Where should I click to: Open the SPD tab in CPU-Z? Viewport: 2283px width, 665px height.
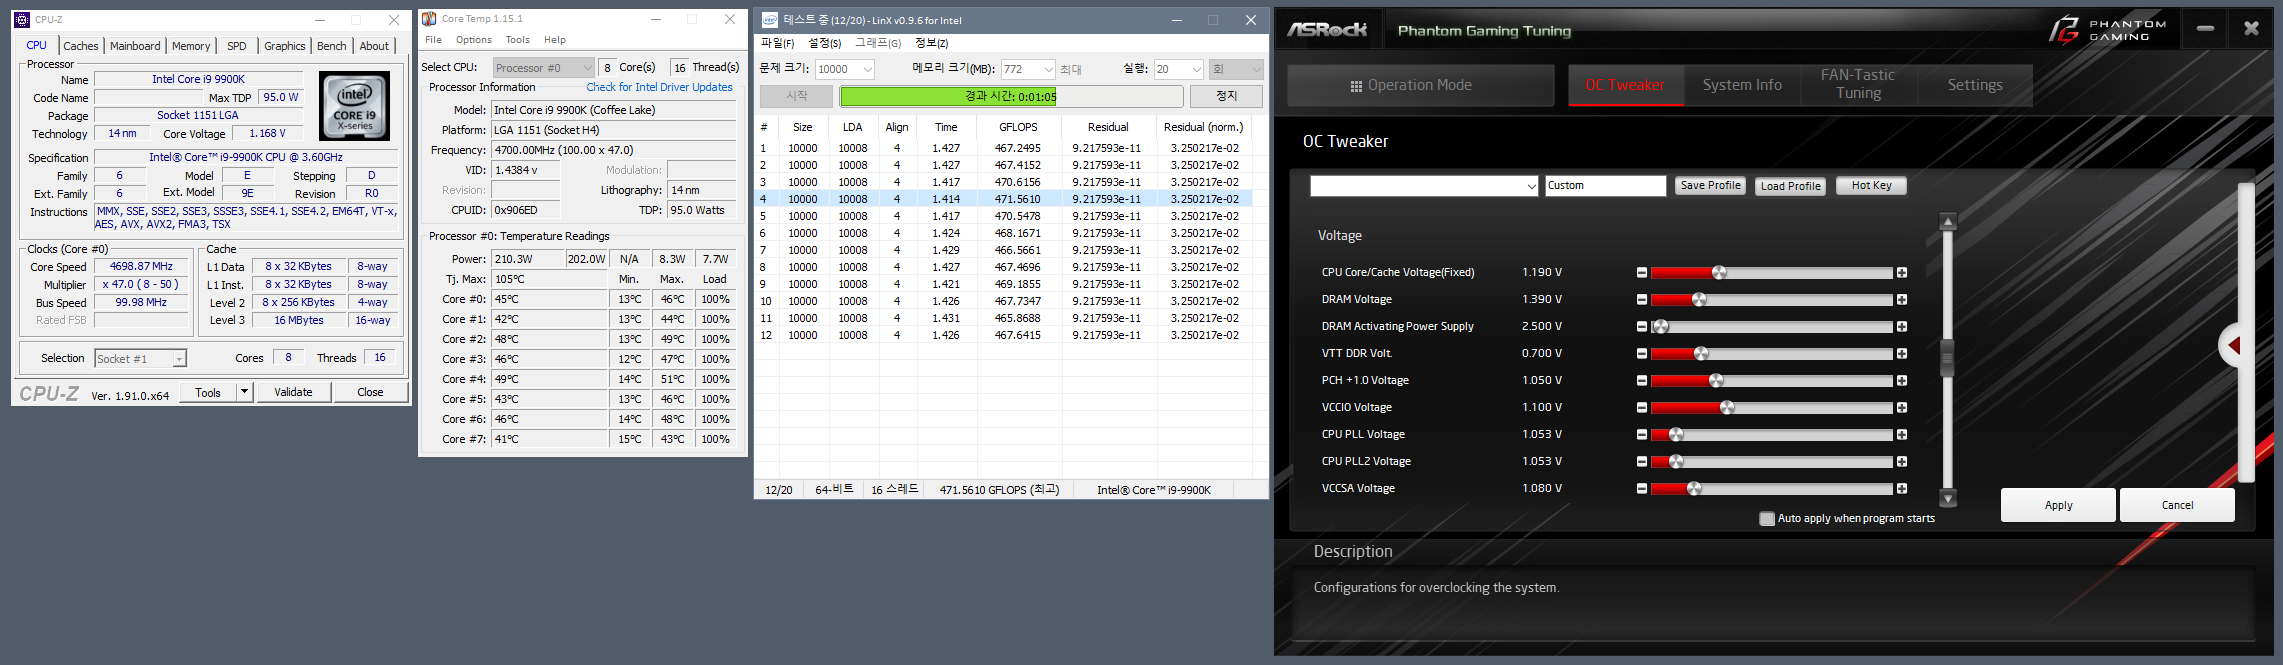pyautogui.click(x=237, y=46)
